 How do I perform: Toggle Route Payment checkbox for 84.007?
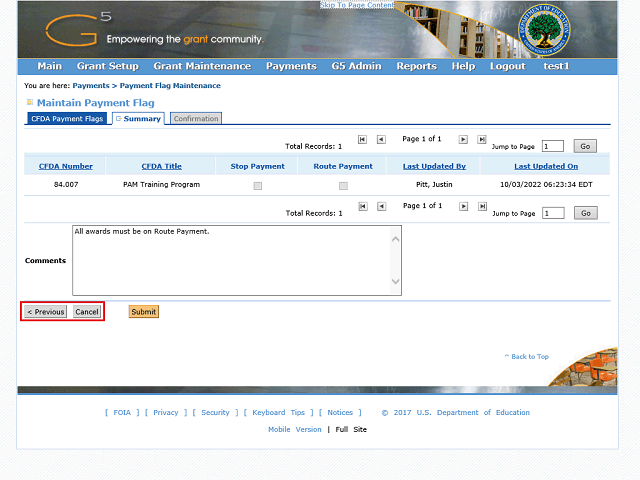coord(343,186)
